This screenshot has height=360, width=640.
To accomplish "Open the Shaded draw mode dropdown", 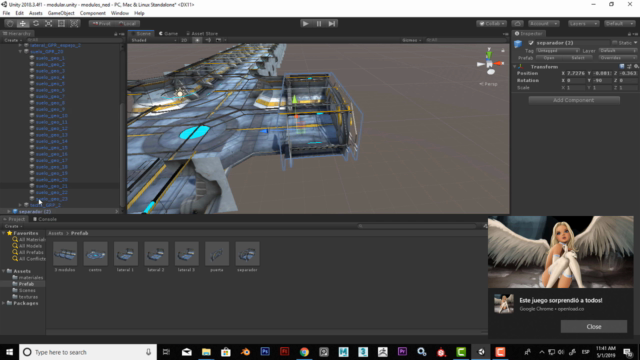I will (x=153, y=40).
